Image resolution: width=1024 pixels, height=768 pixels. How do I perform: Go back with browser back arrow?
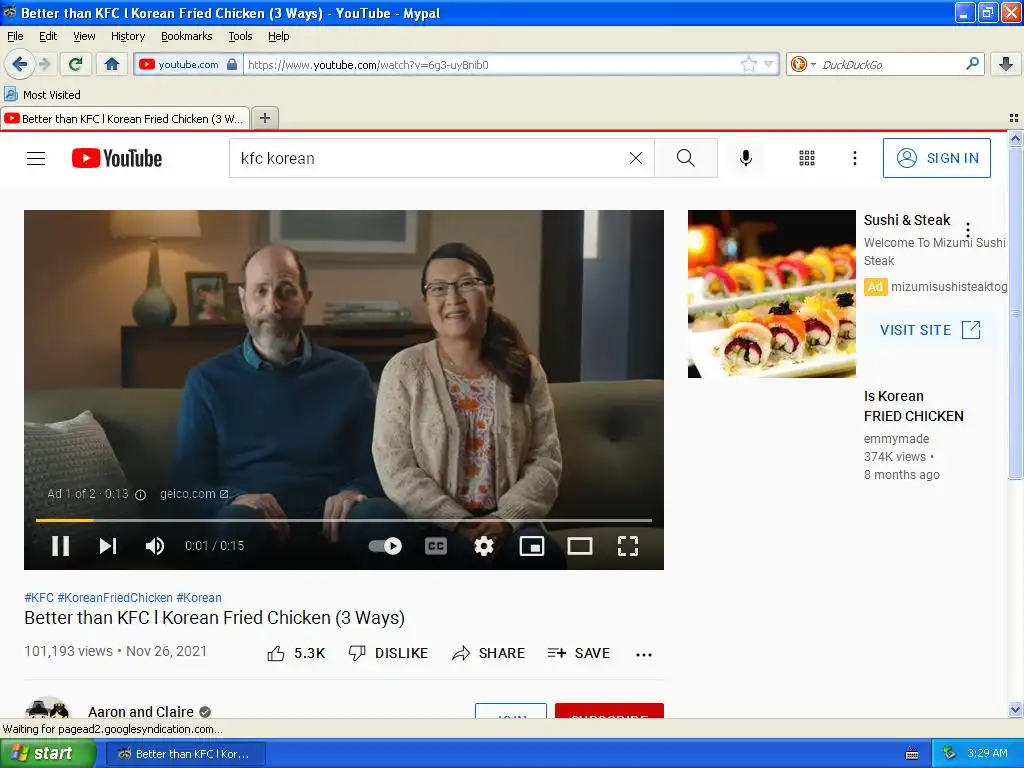click(x=20, y=64)
